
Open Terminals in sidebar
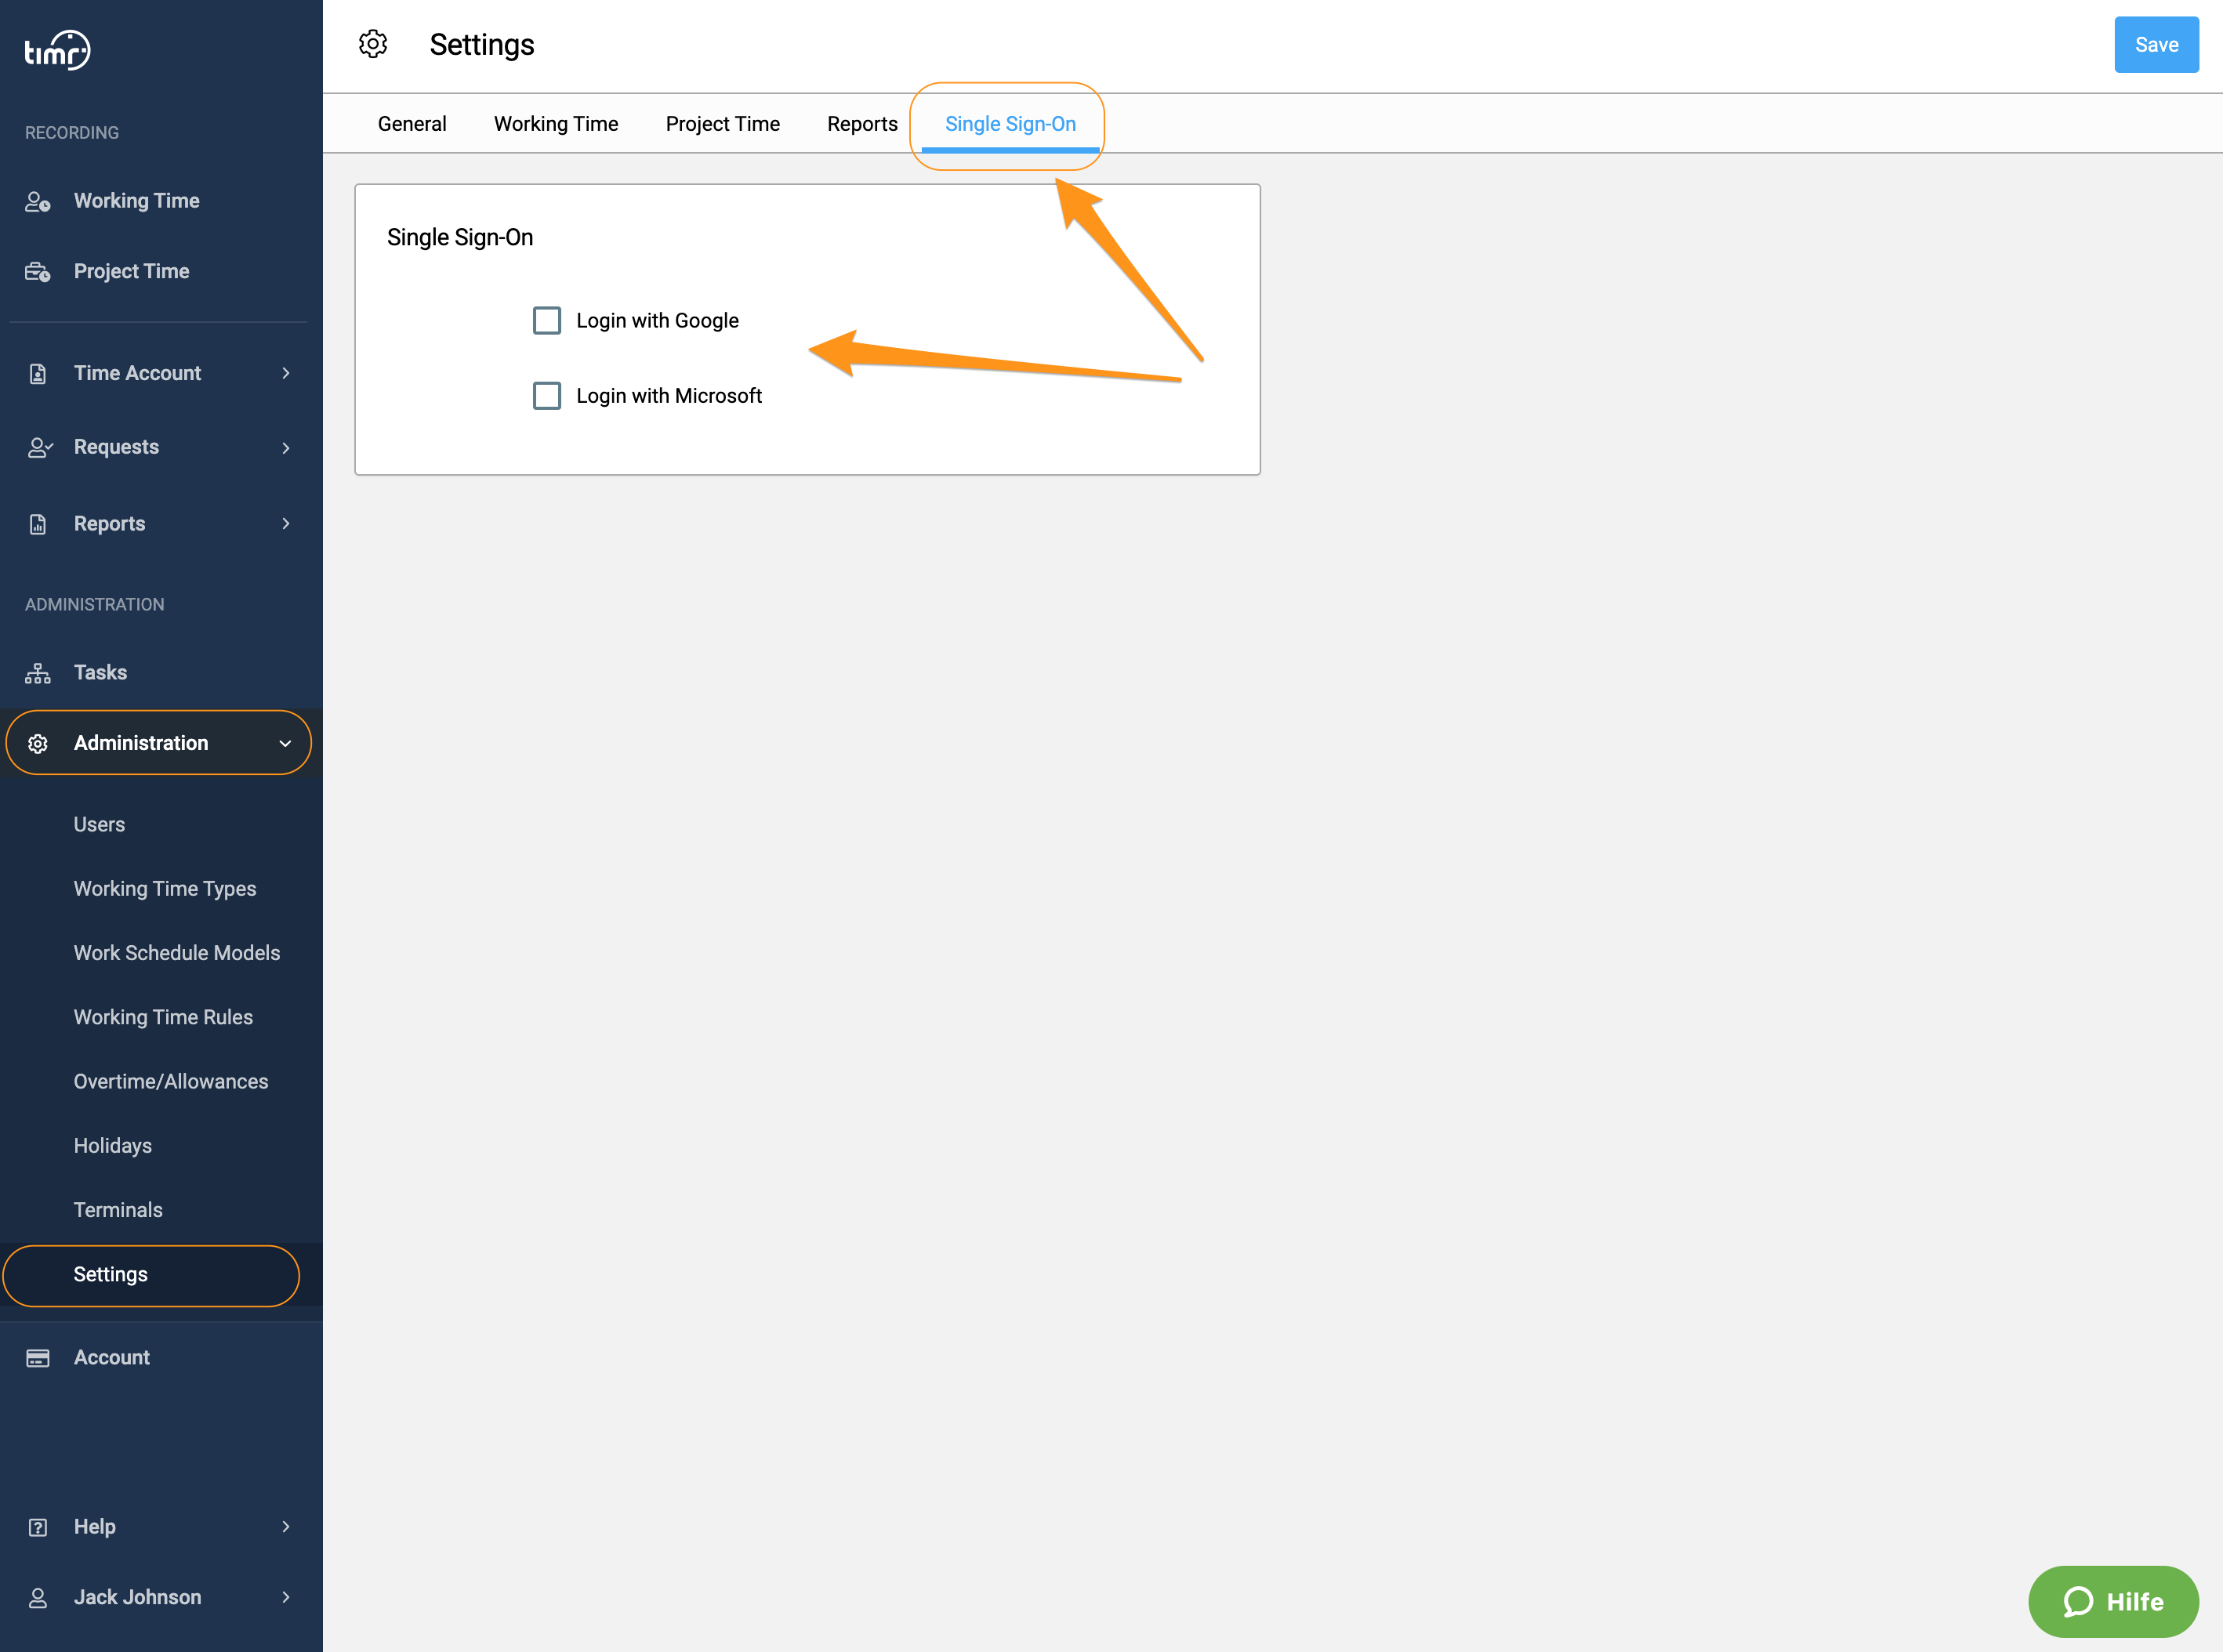[x=118, y=1210]
